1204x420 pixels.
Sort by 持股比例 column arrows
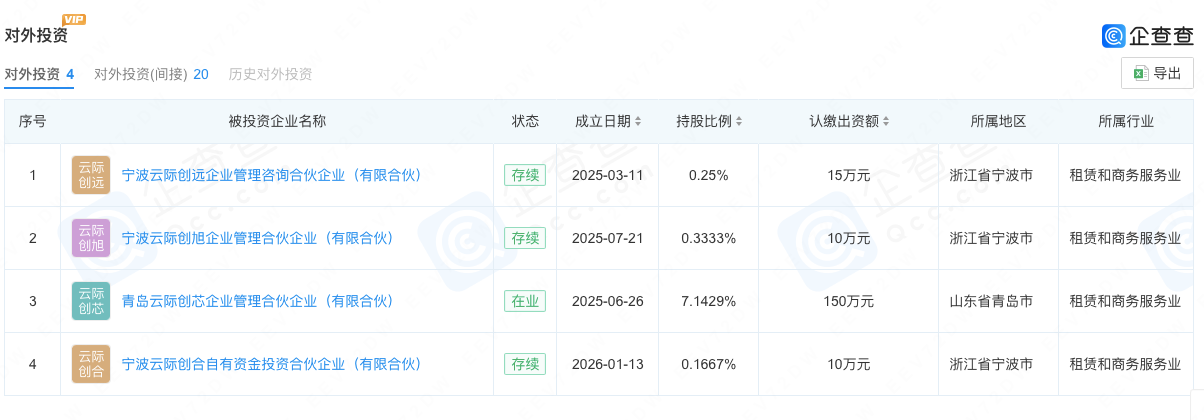click(740, 122)
